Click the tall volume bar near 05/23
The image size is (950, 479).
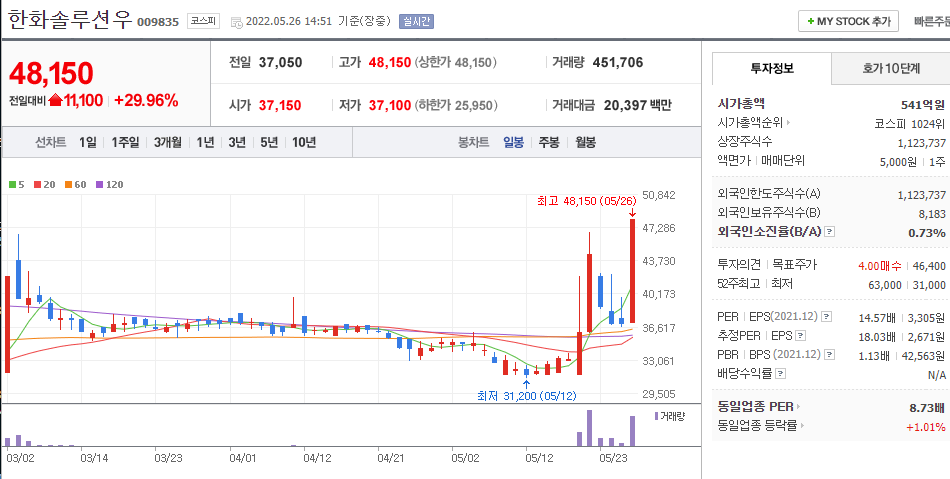coord(589,428)
